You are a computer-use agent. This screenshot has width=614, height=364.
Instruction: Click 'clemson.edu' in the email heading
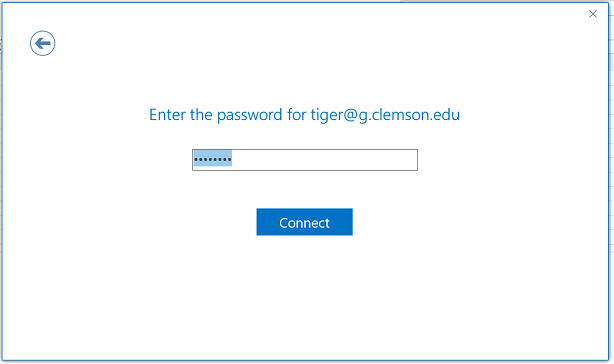click(415, 115)
